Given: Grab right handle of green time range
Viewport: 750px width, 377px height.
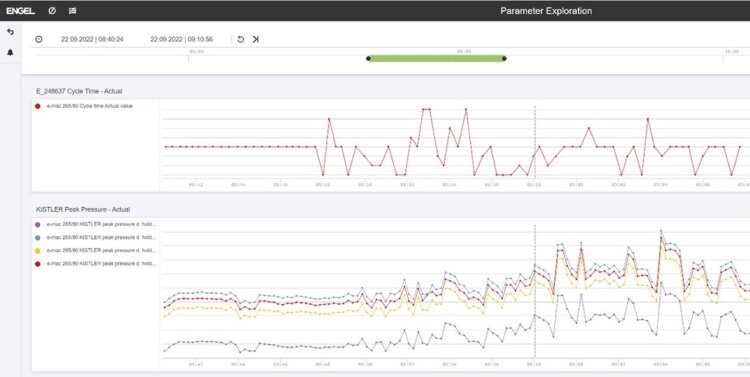Looking at the screenshot, I should point(504,58).
